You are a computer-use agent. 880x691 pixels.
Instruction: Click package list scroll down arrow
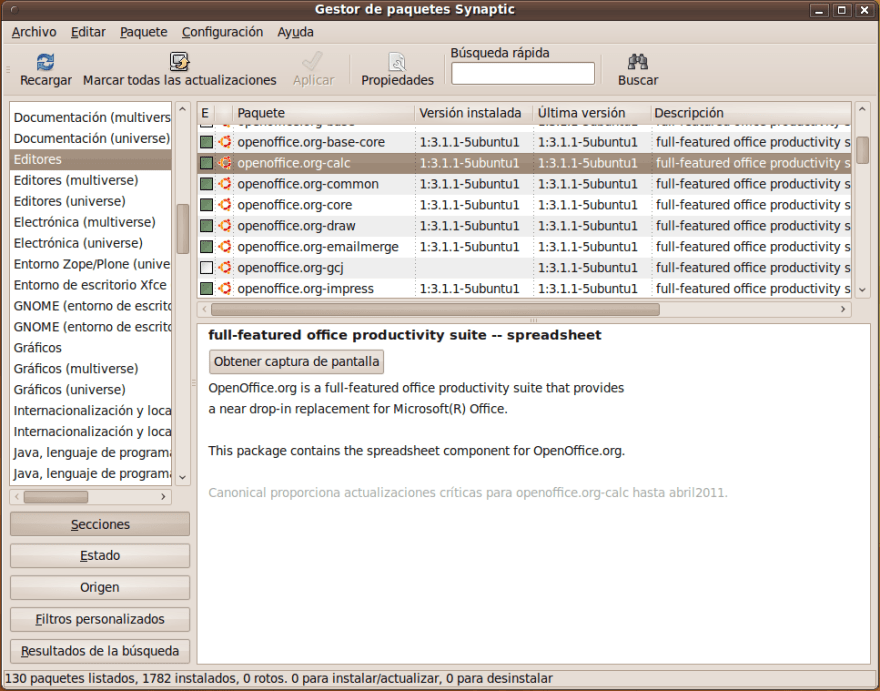[x=863, y=290]
